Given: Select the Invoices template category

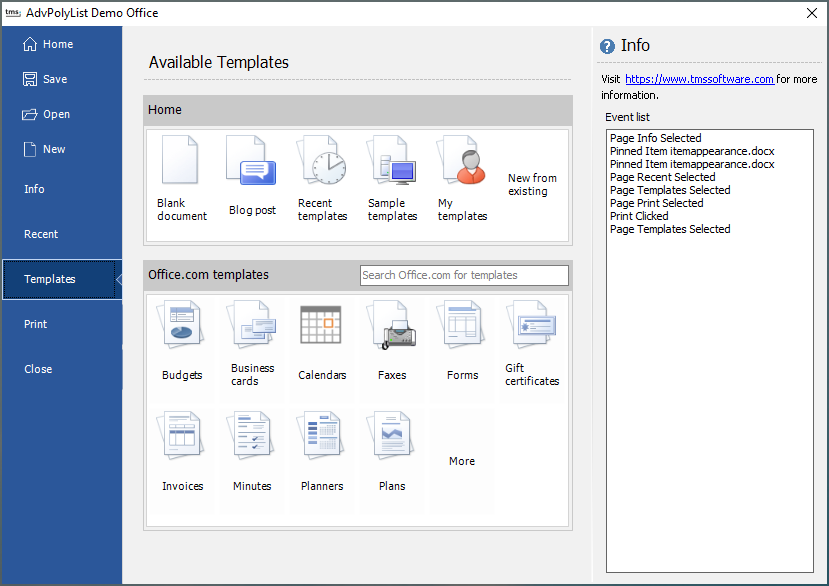Looking at the screenshot, I should coord(182,438).
